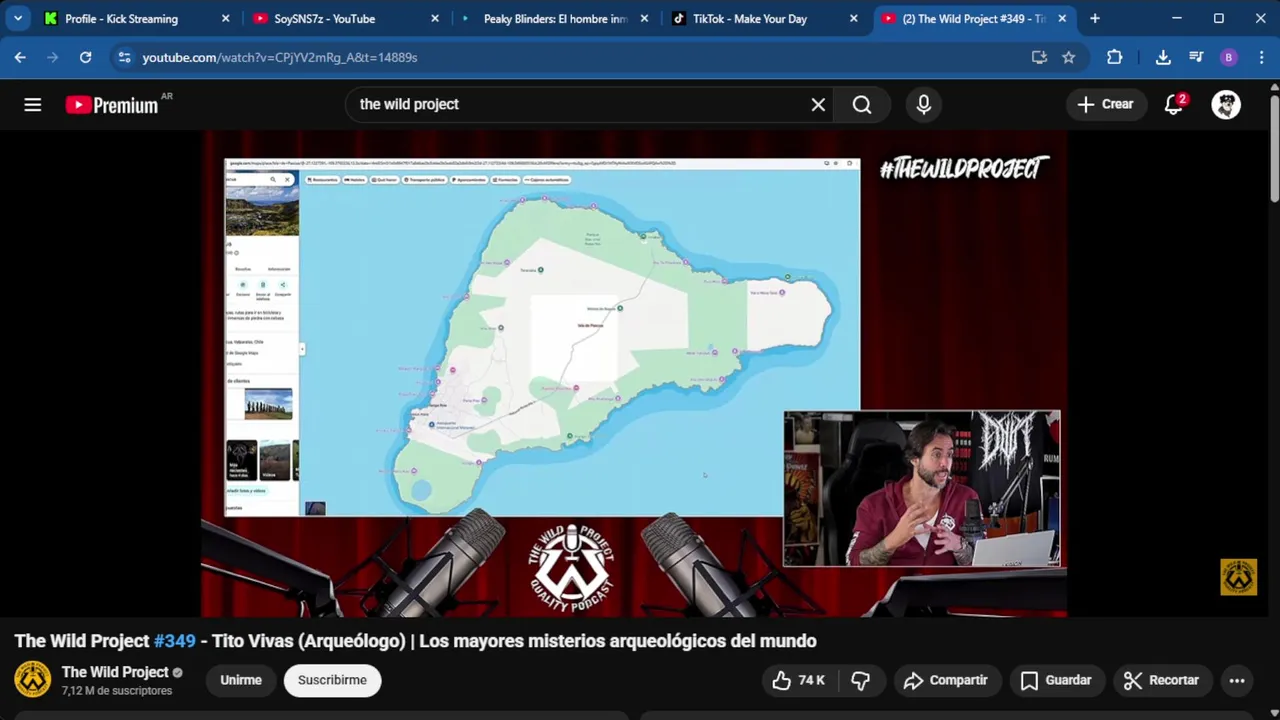1280x720 pixels.
Task: Click the address bar URL
Action: click(x=280, y=57)
